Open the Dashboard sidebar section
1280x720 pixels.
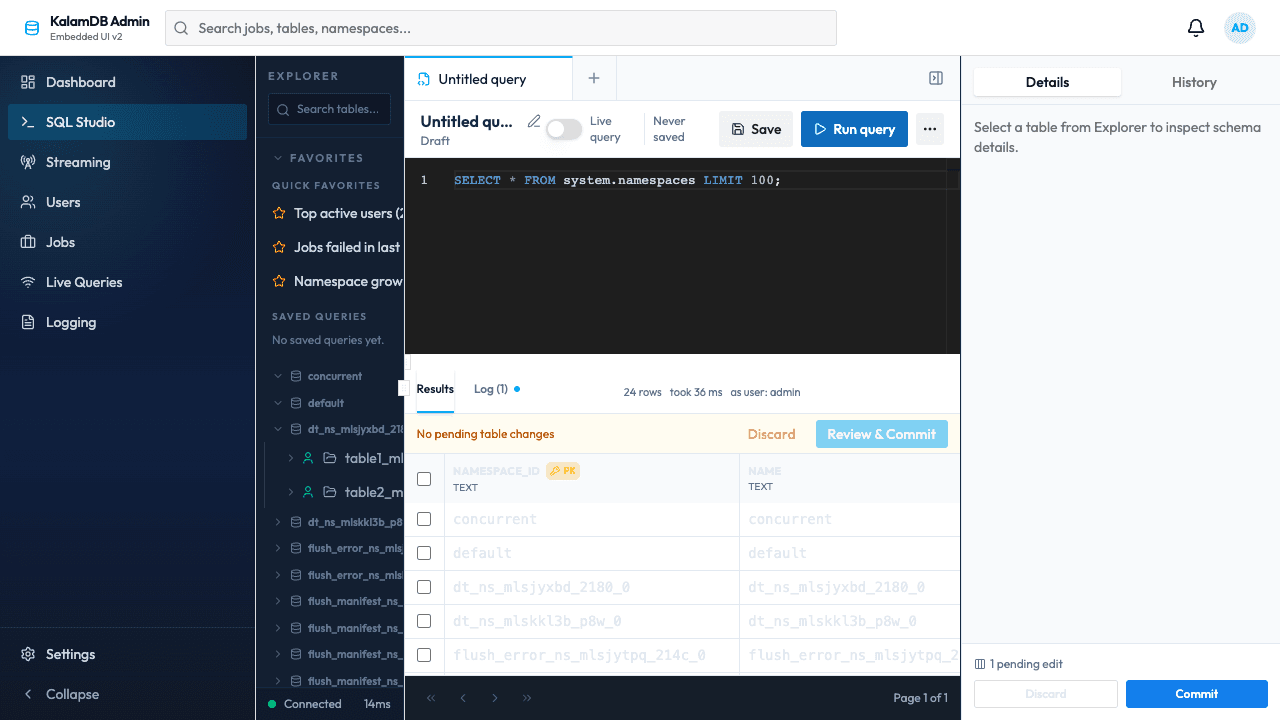click(x=81, y=82)
